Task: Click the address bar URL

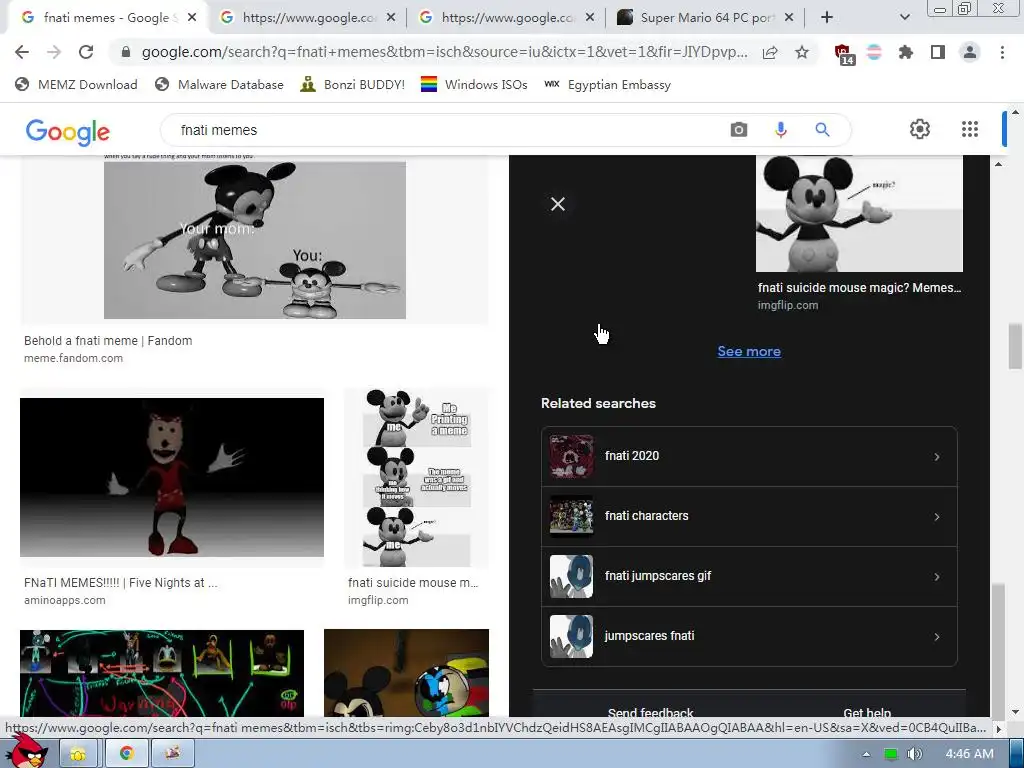Action: coord(444,52)
